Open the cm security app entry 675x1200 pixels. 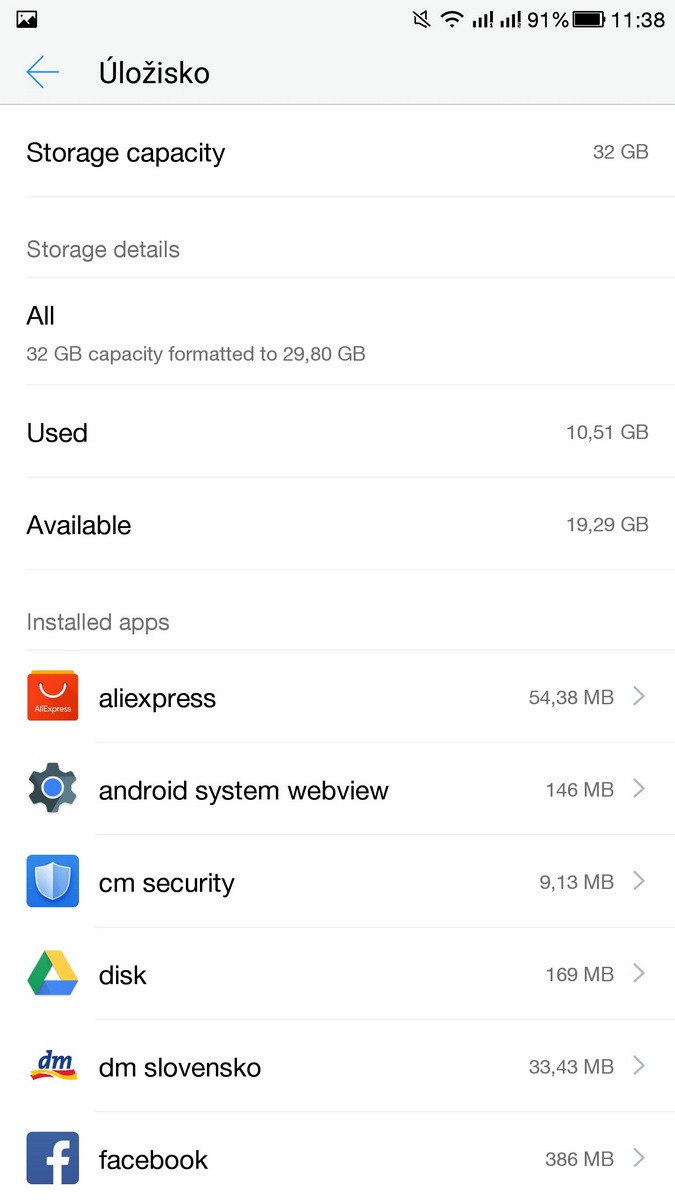pyautogui.click(x=300, y=882)
